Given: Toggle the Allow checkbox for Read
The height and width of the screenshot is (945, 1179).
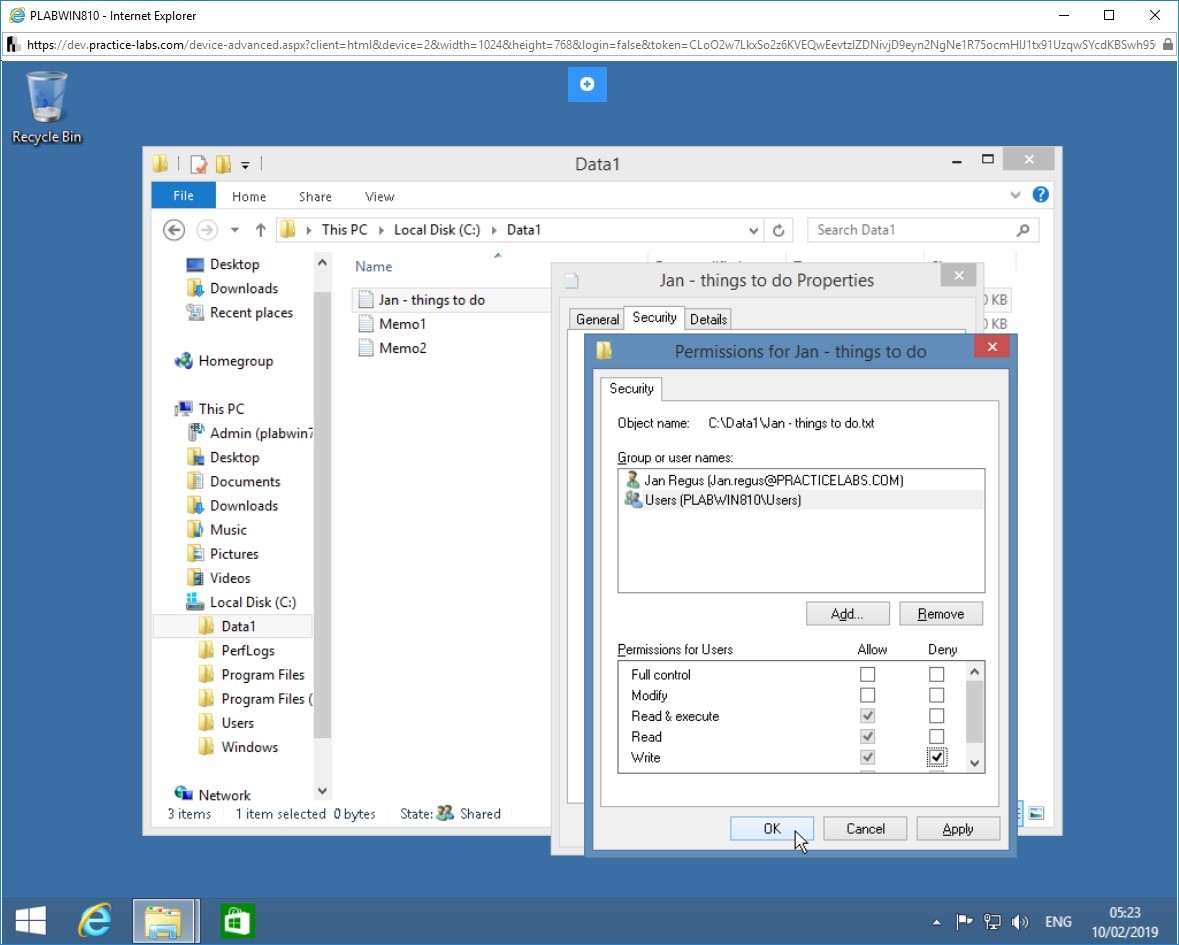Looking at the screenshot, I should point(867,737).
